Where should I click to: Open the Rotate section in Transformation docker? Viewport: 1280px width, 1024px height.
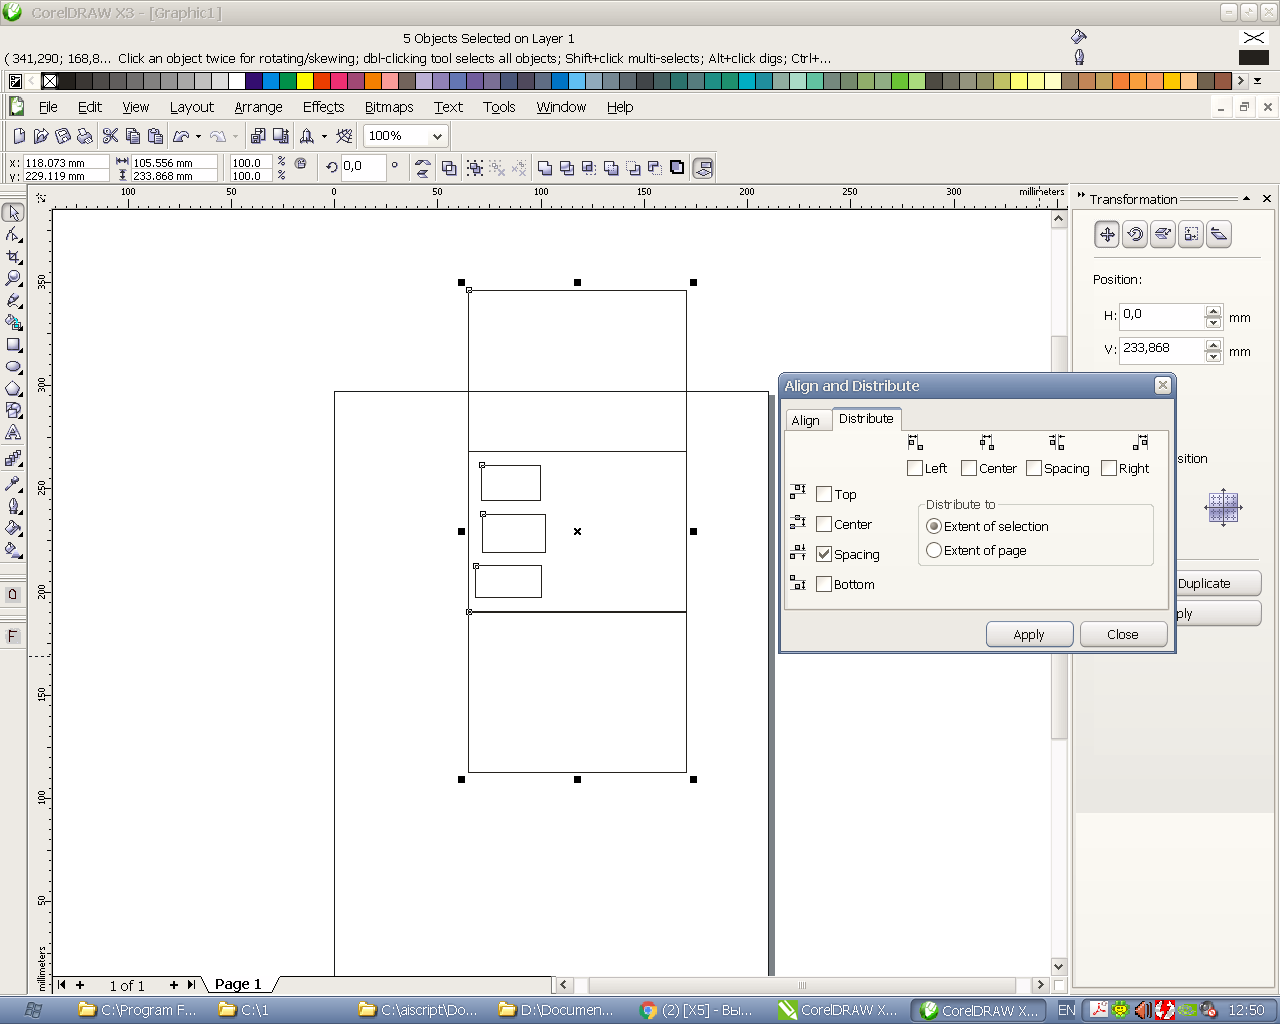[x=1135, y=234]
